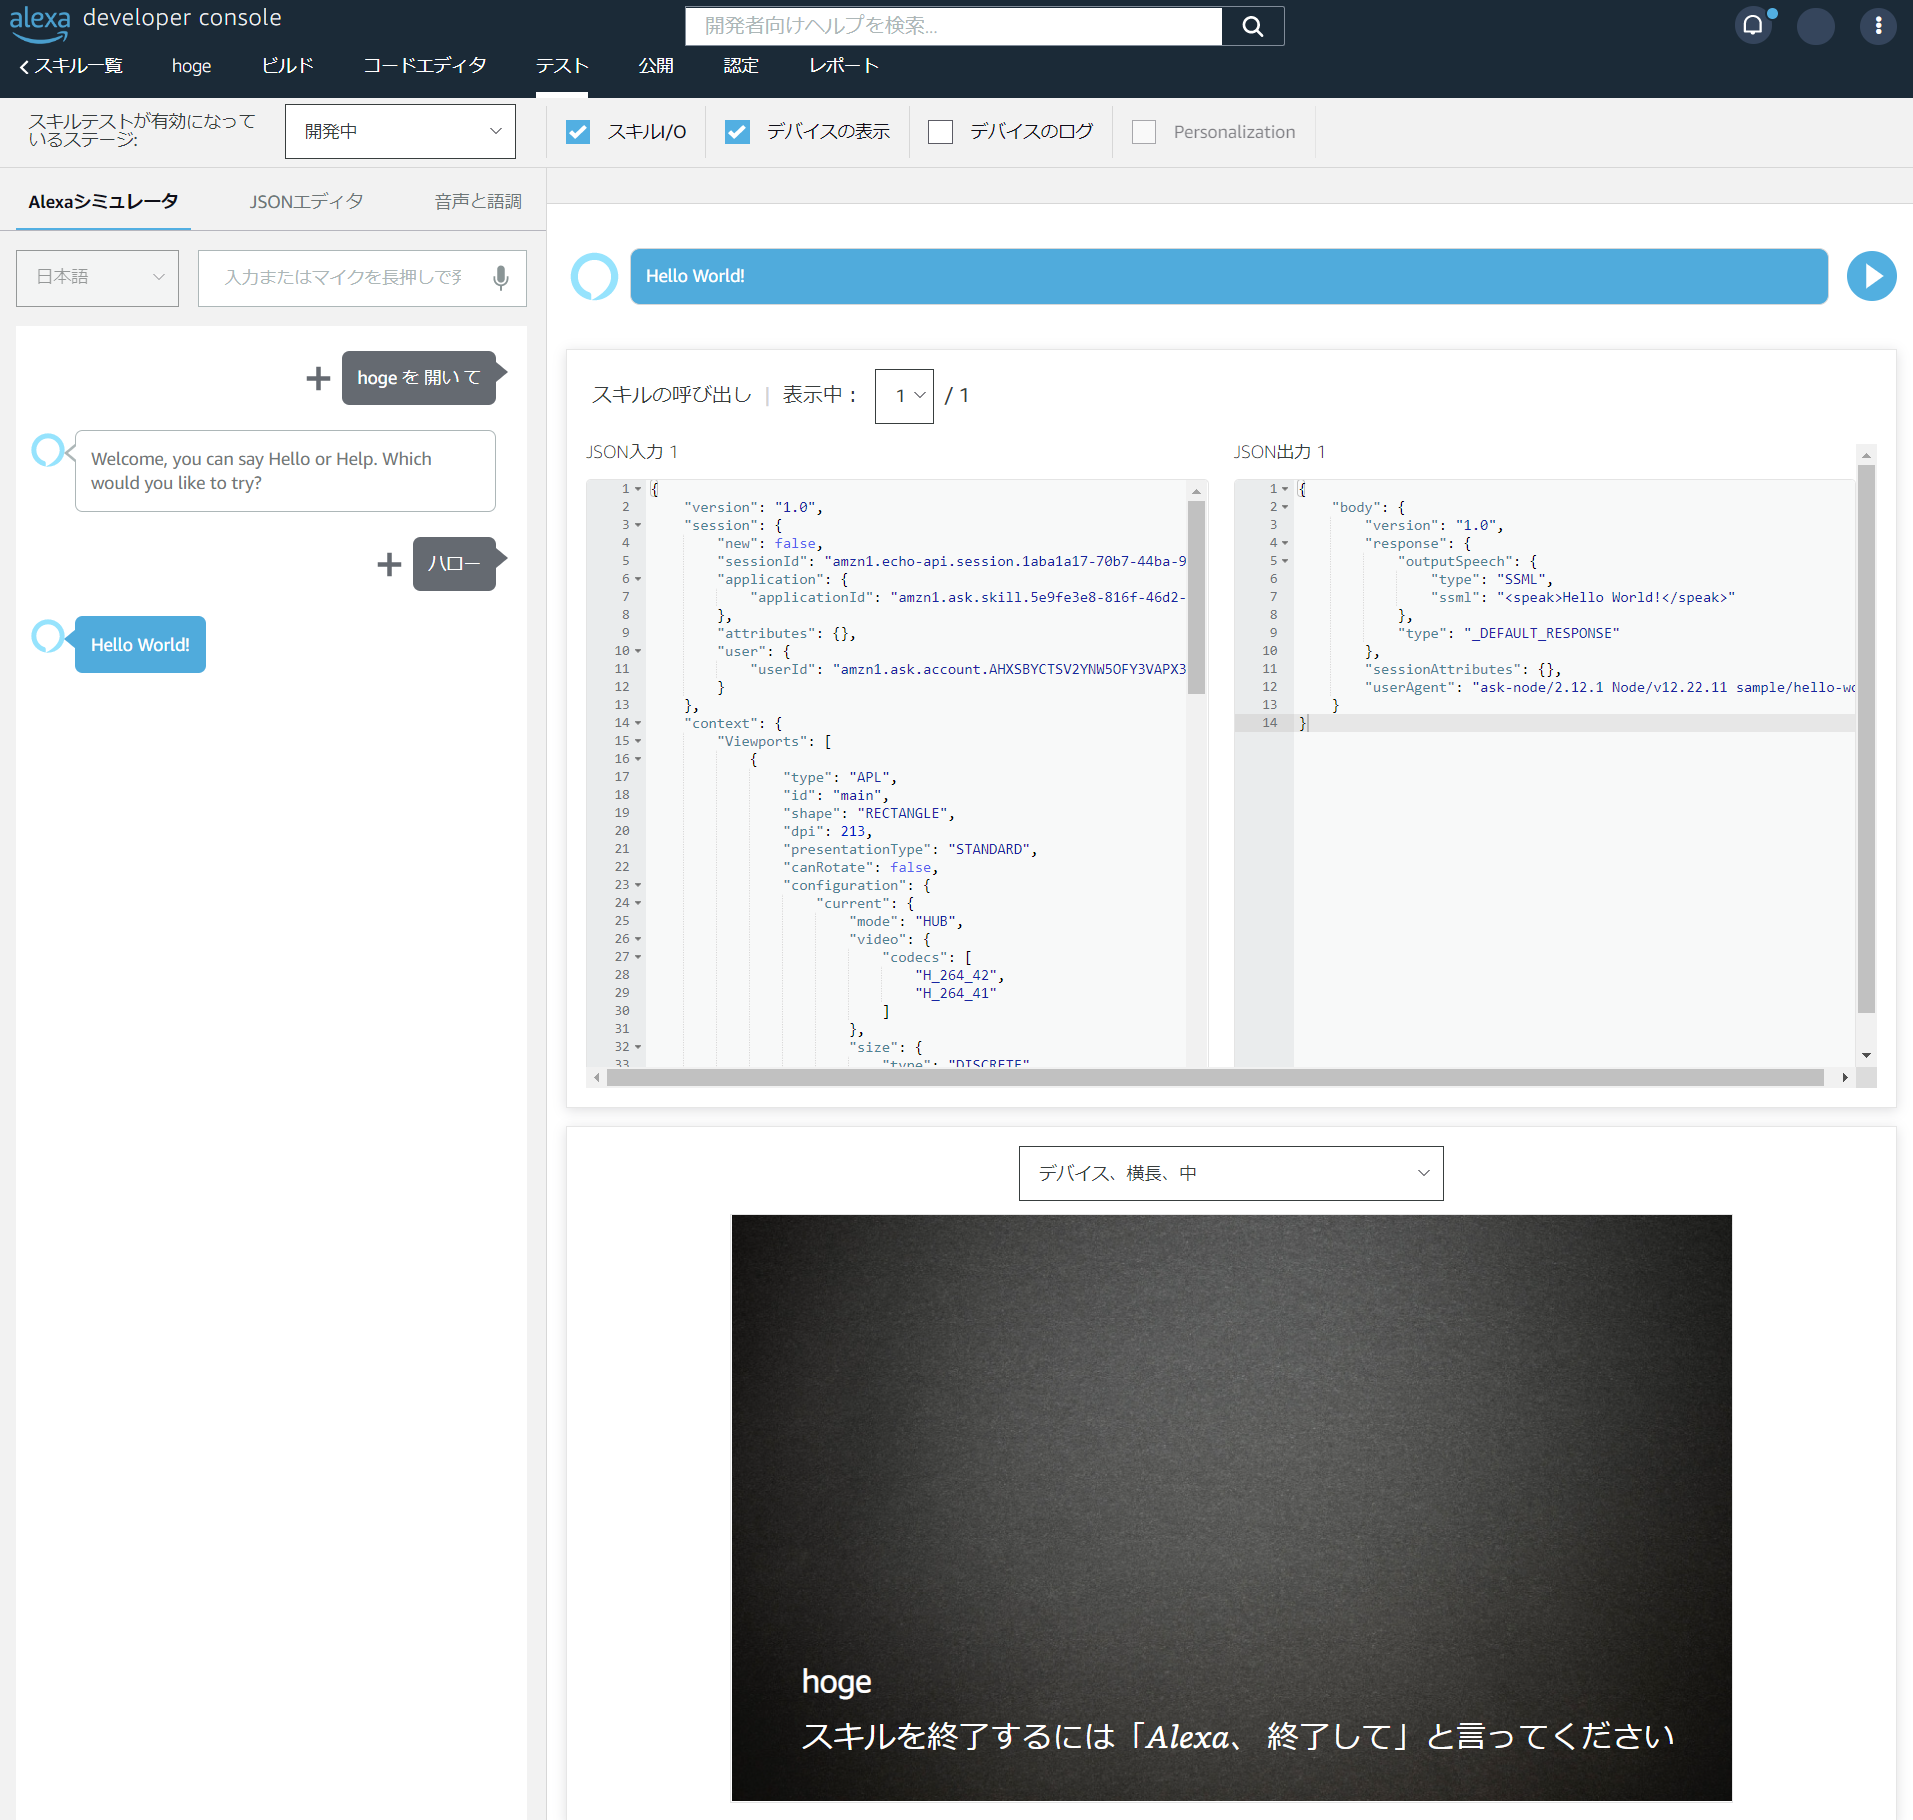Image resolution: width=1913 pixels, height=1820 pixels.
Task: Toggle the デバイスの表示 checkbox
Action: point(737,132)
